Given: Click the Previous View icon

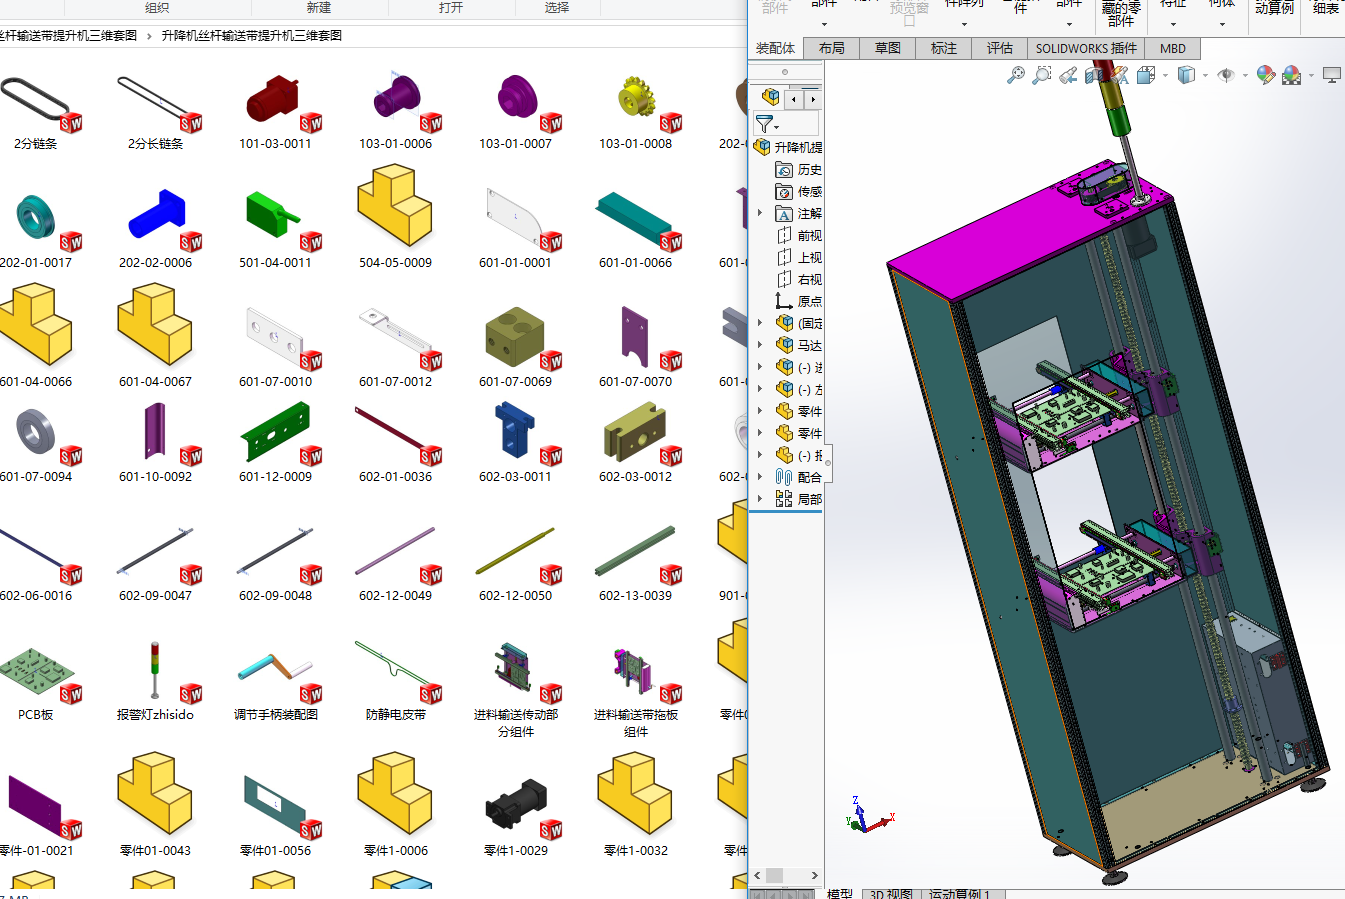Looking at the screenshot, I should (1068, 75).
